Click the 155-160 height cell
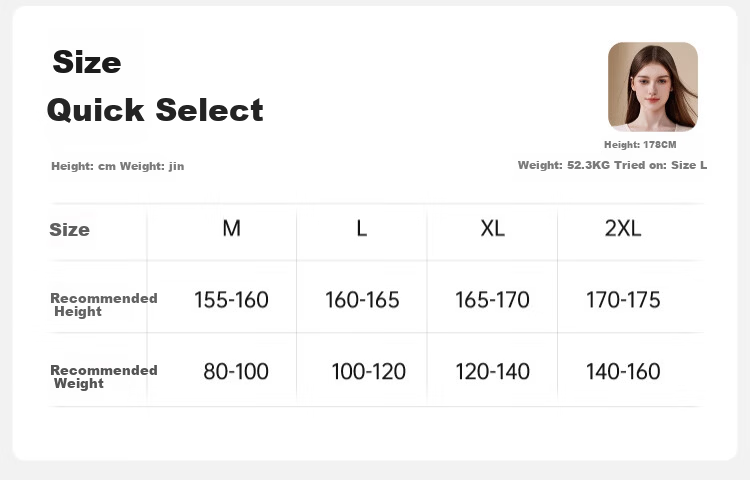 (x=231, y=300)
